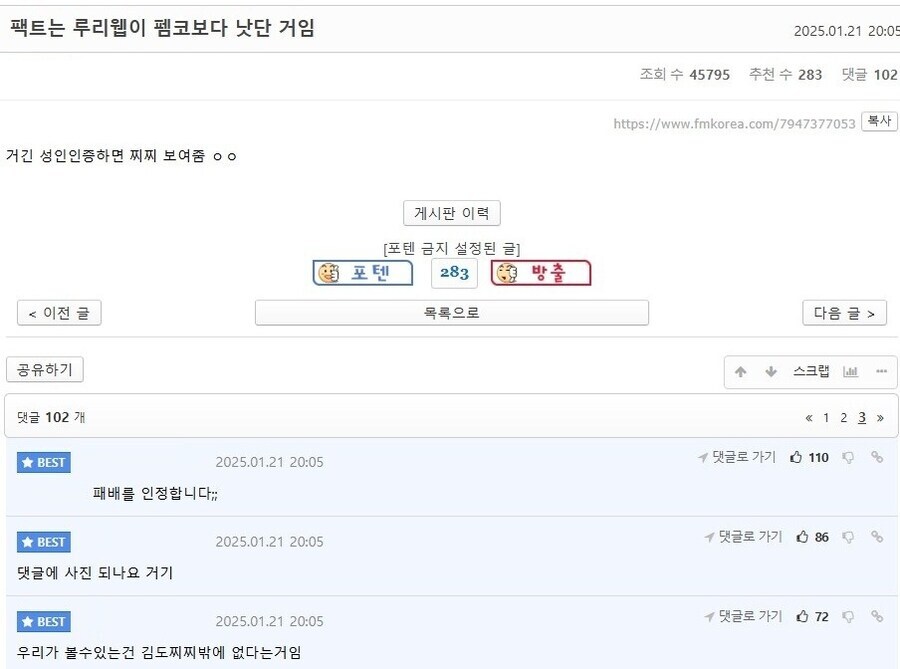
Task: Select the 스크랩 toolbar item
Action: (813, 371)
